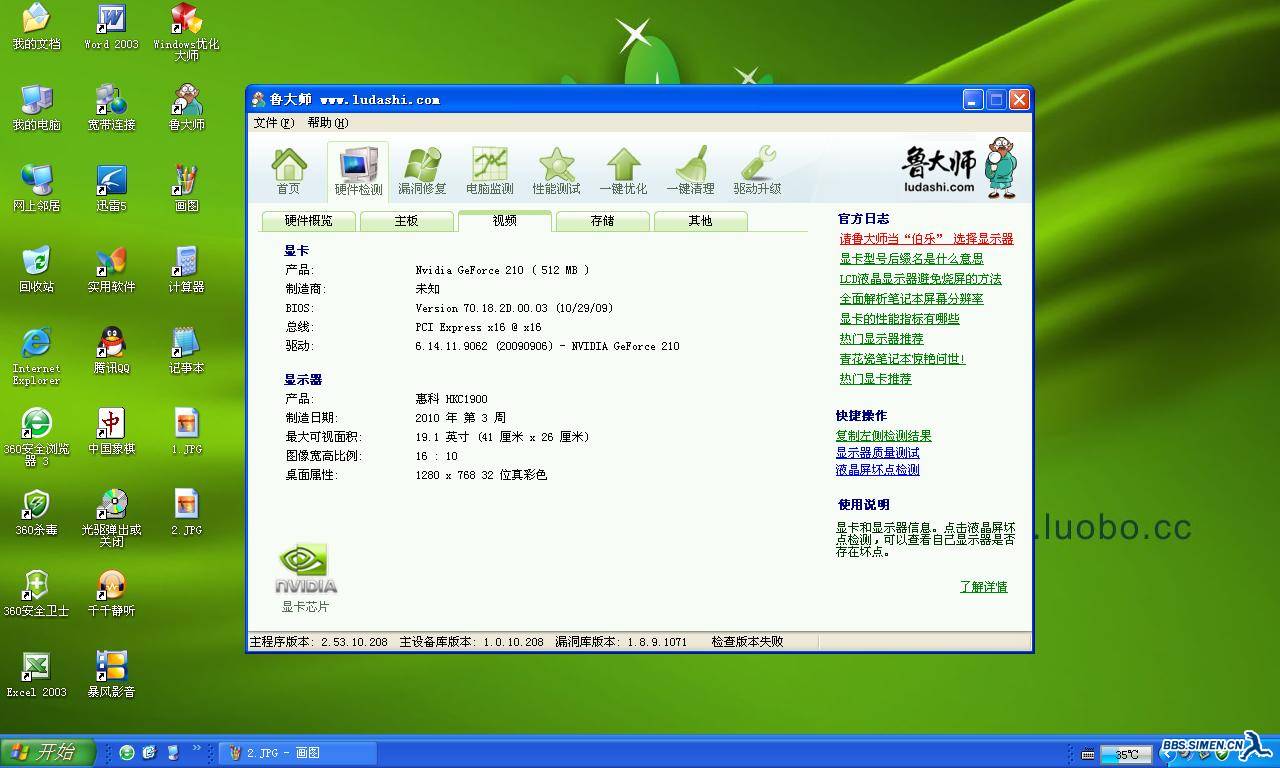
Task: Launch 千千静听 music player shortcut
Action: click(111, 594)
